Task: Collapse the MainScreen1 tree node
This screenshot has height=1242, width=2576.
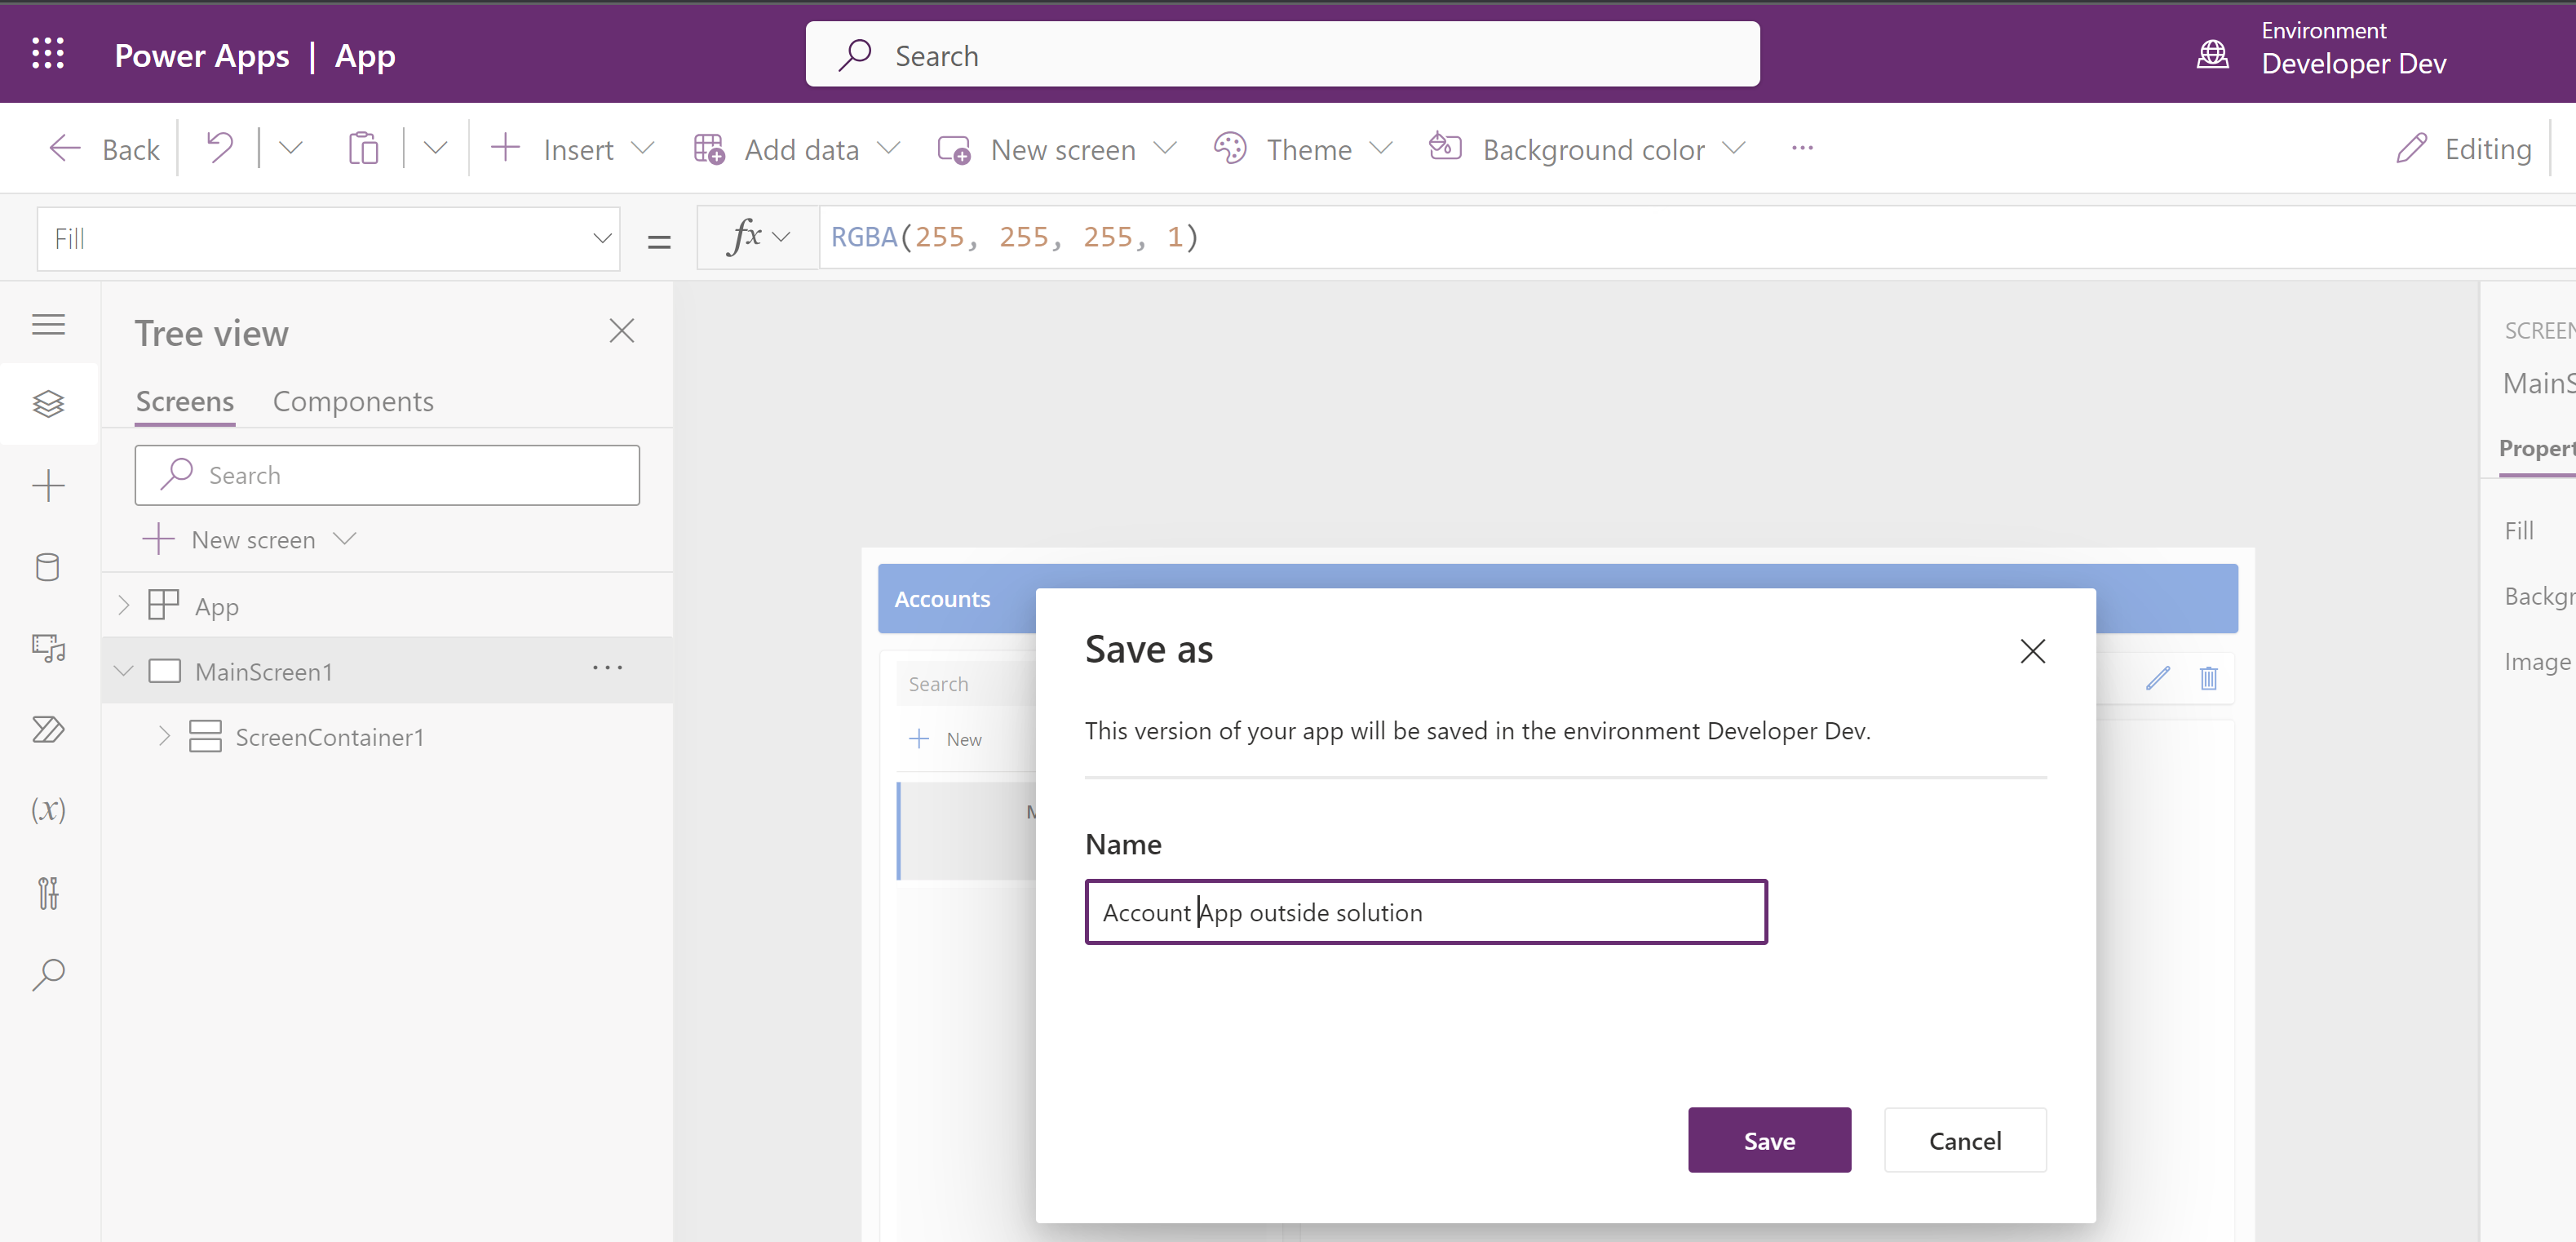Action: click(124, 670)
